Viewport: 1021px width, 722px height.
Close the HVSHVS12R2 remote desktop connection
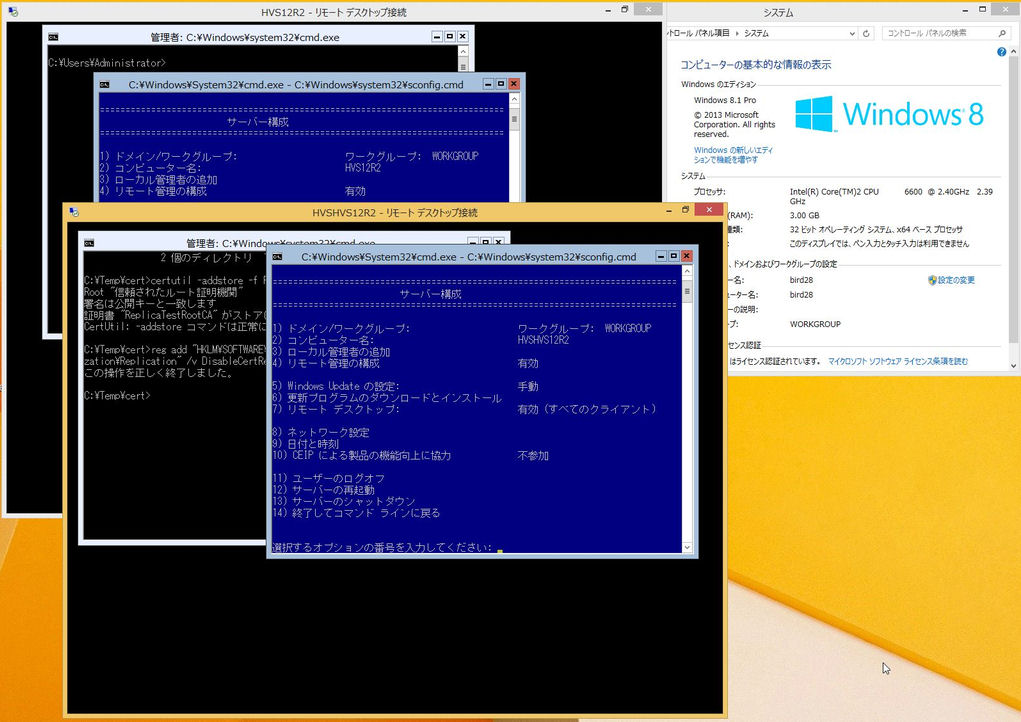(708, 210)
